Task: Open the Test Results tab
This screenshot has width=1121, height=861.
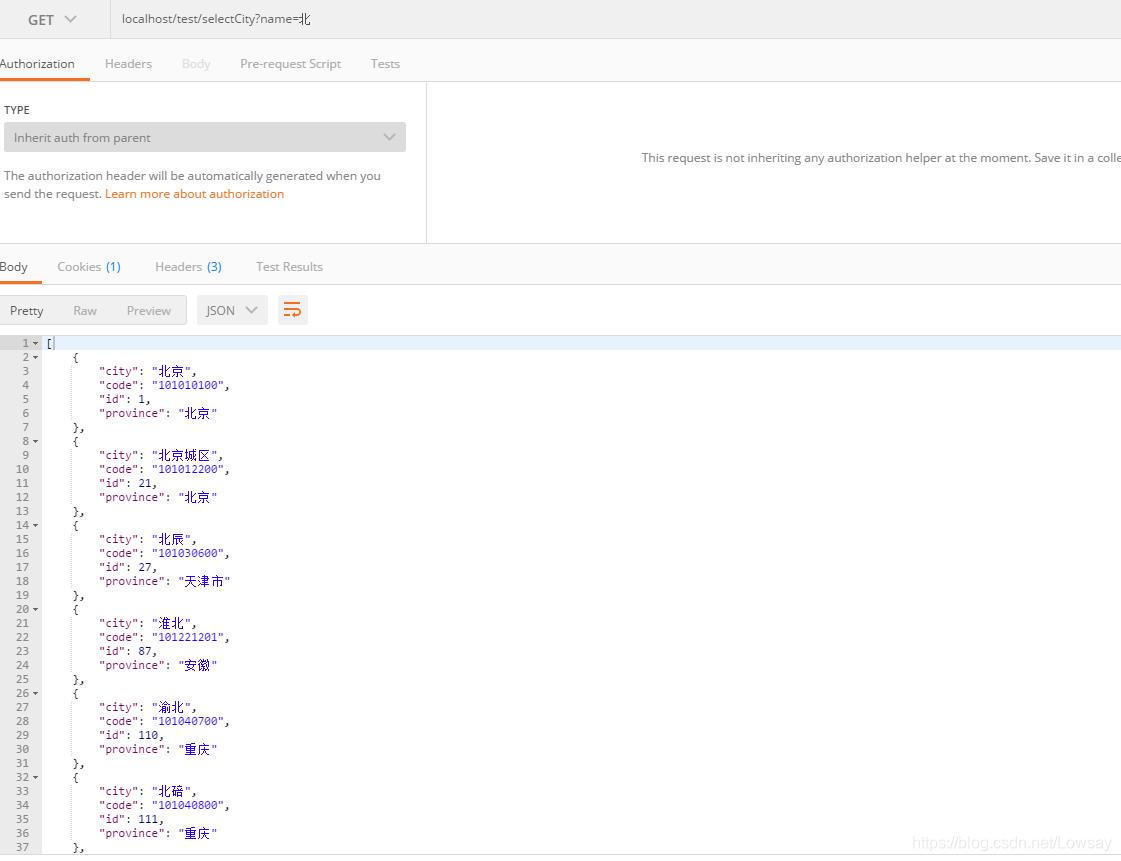Action: (x=290, y=267)
